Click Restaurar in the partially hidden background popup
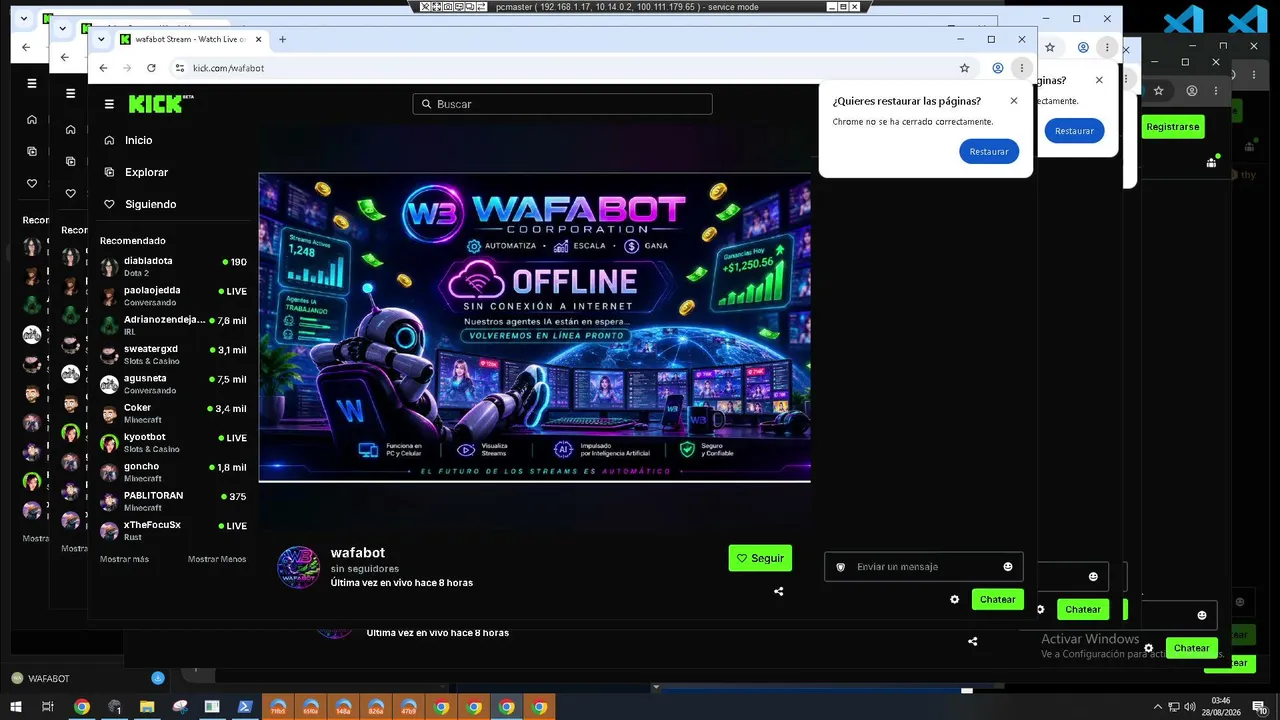 pyautogui.click(x=1074, y=131)
